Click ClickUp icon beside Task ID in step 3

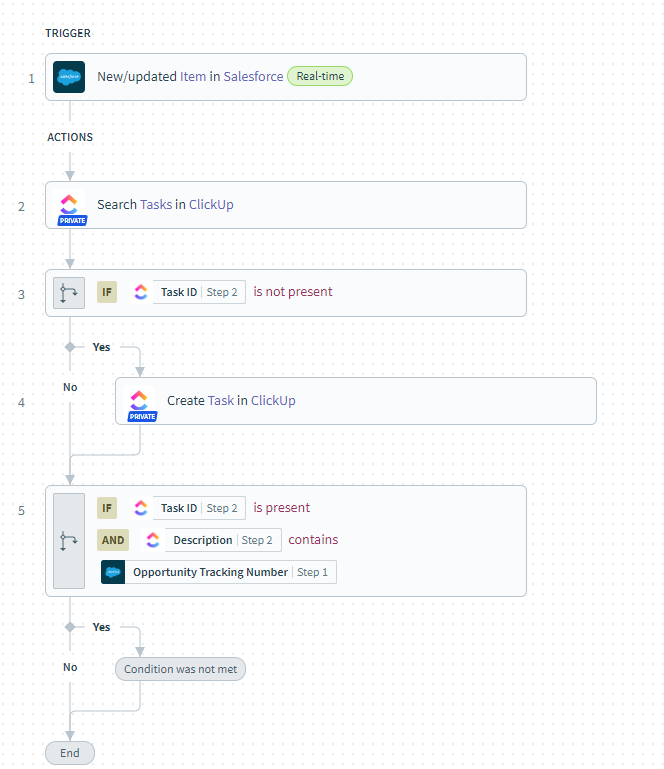pos(140,292)
